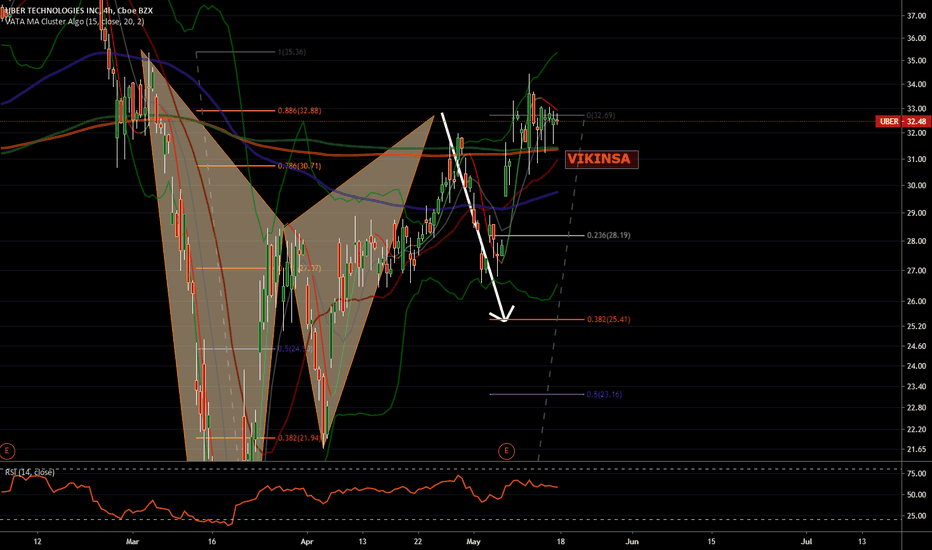Image resolution: width=932 pixels, height=550 pixels.
Task: Click the Jul date label
Action: coord(807,542)
